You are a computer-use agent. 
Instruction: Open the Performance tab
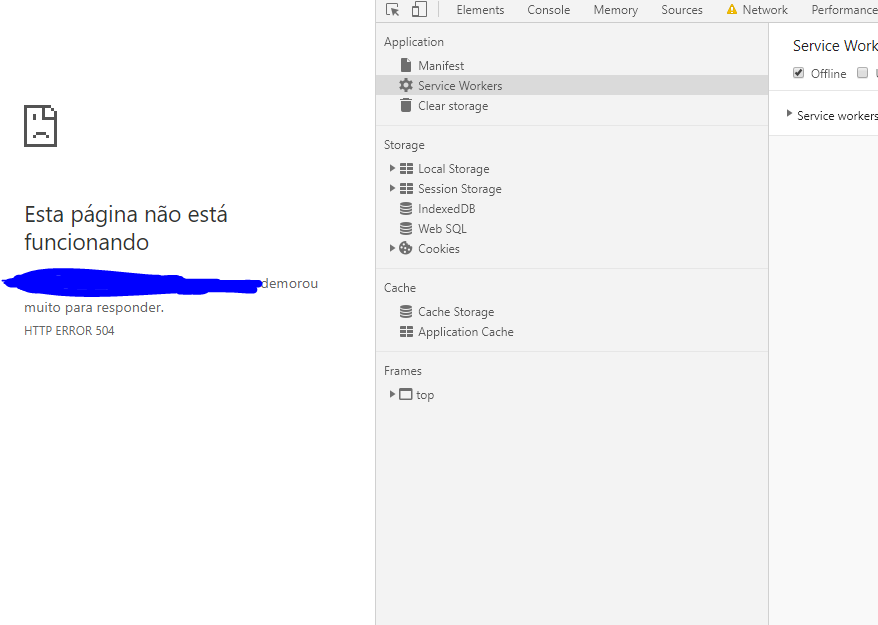[844, 10]
